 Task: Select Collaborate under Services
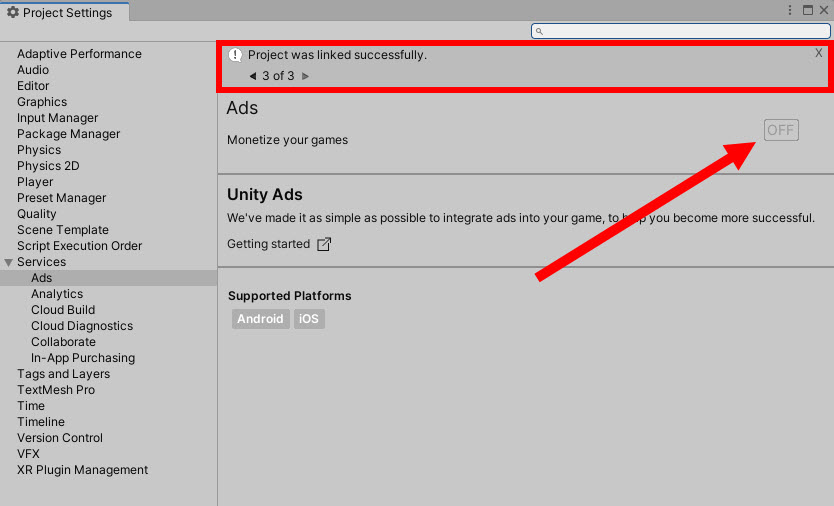[63, 342]
